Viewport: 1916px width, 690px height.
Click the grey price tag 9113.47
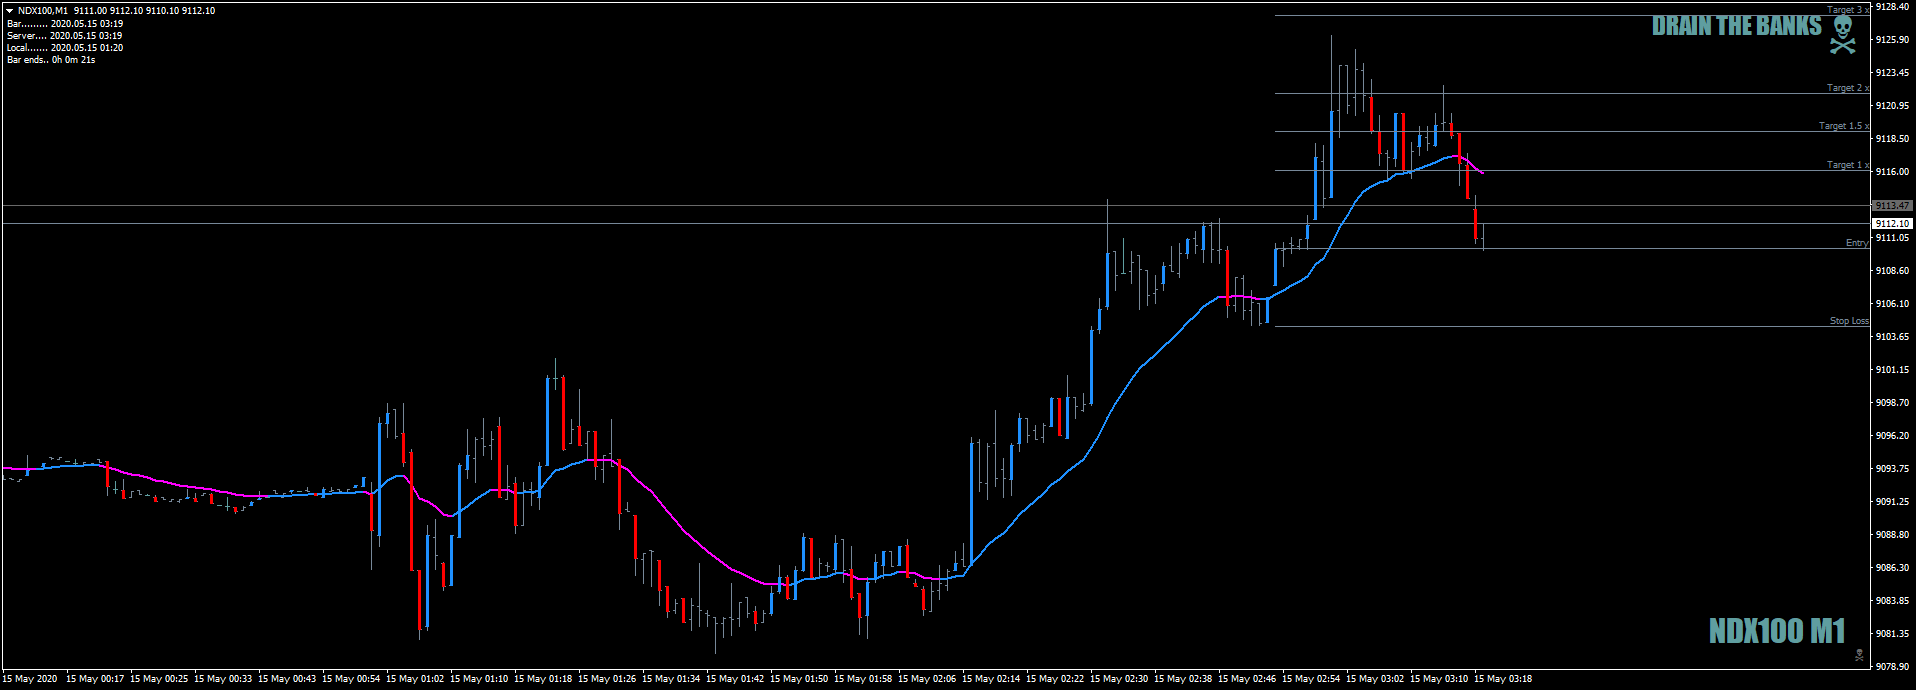pyautogui.click(x=1892, y=205)
